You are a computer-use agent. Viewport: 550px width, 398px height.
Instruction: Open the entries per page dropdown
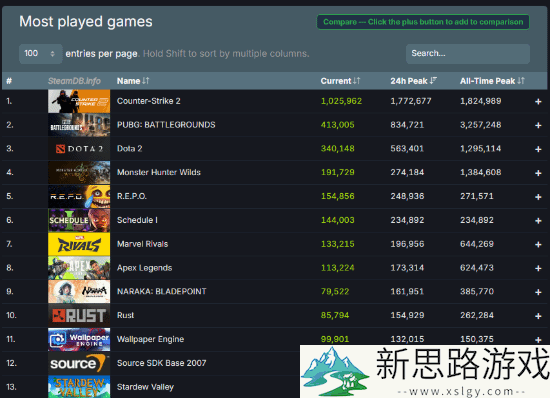click(x=40, y=54)
